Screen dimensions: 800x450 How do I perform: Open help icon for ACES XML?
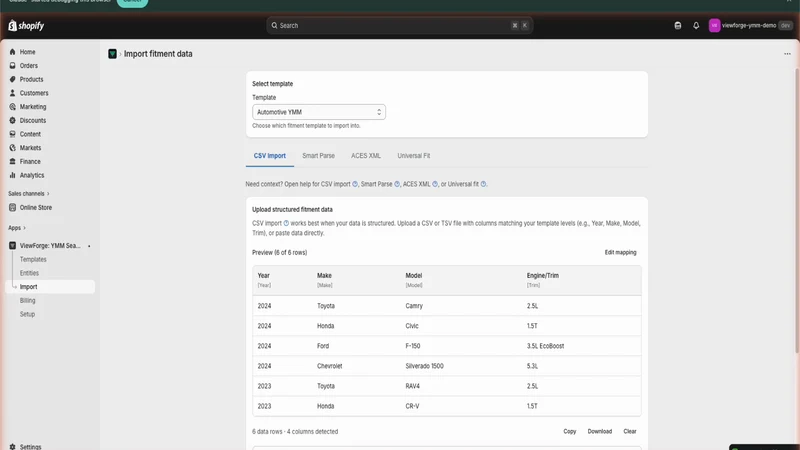[435, 184]
